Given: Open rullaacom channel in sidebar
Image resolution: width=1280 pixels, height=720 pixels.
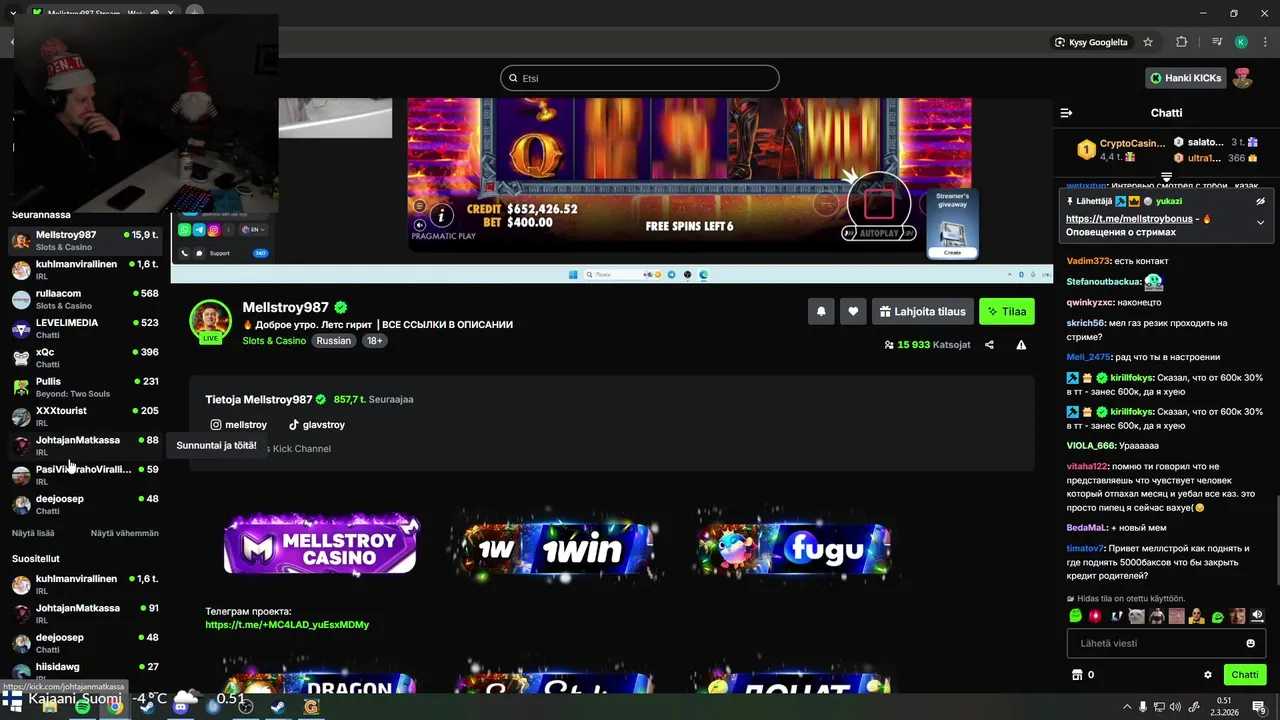Looking at the screenshot, I should (x=85, y=299).
